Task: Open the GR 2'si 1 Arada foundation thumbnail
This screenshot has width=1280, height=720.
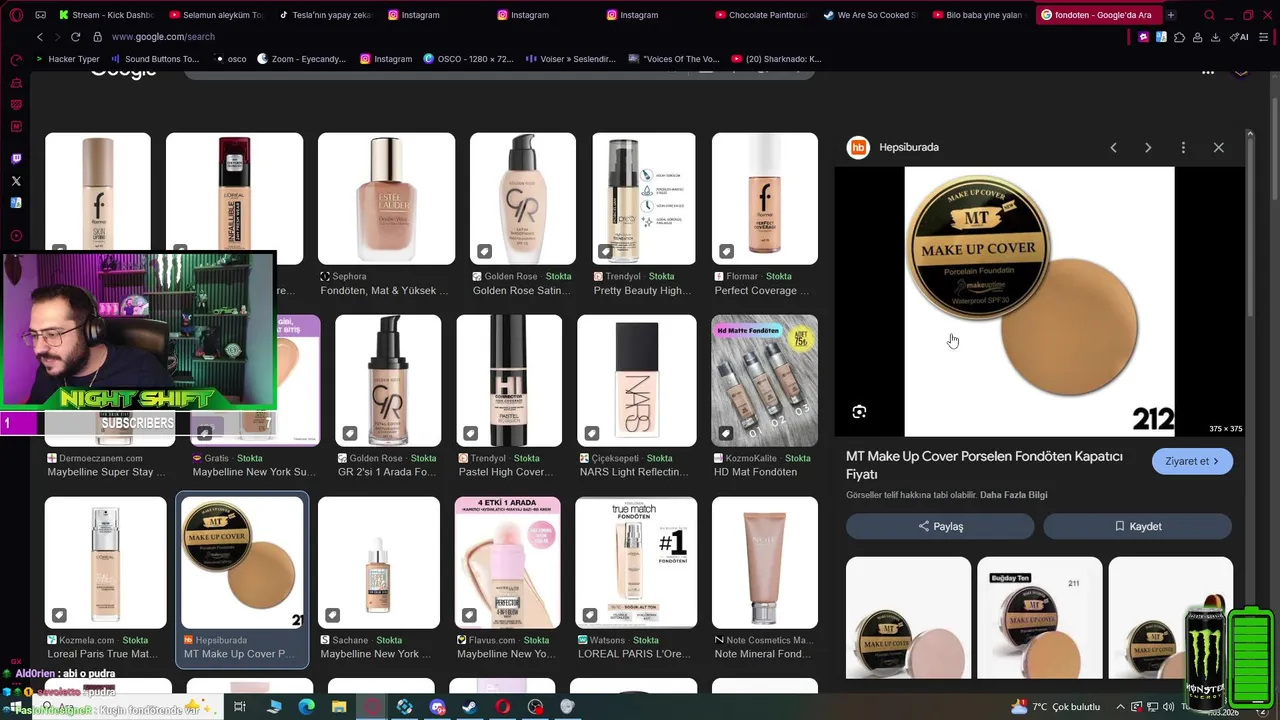Action: (x=388, y=380)
